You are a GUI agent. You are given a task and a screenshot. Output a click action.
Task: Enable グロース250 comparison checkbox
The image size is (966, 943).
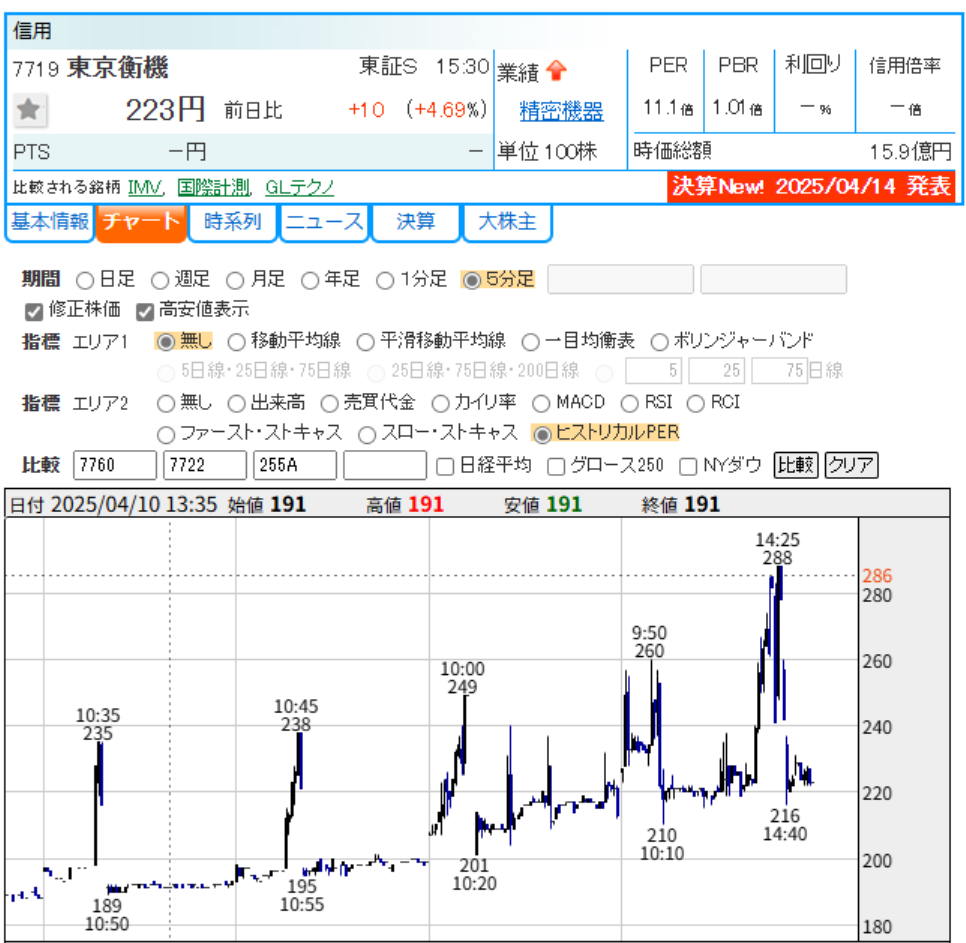(x=556, y=466)
